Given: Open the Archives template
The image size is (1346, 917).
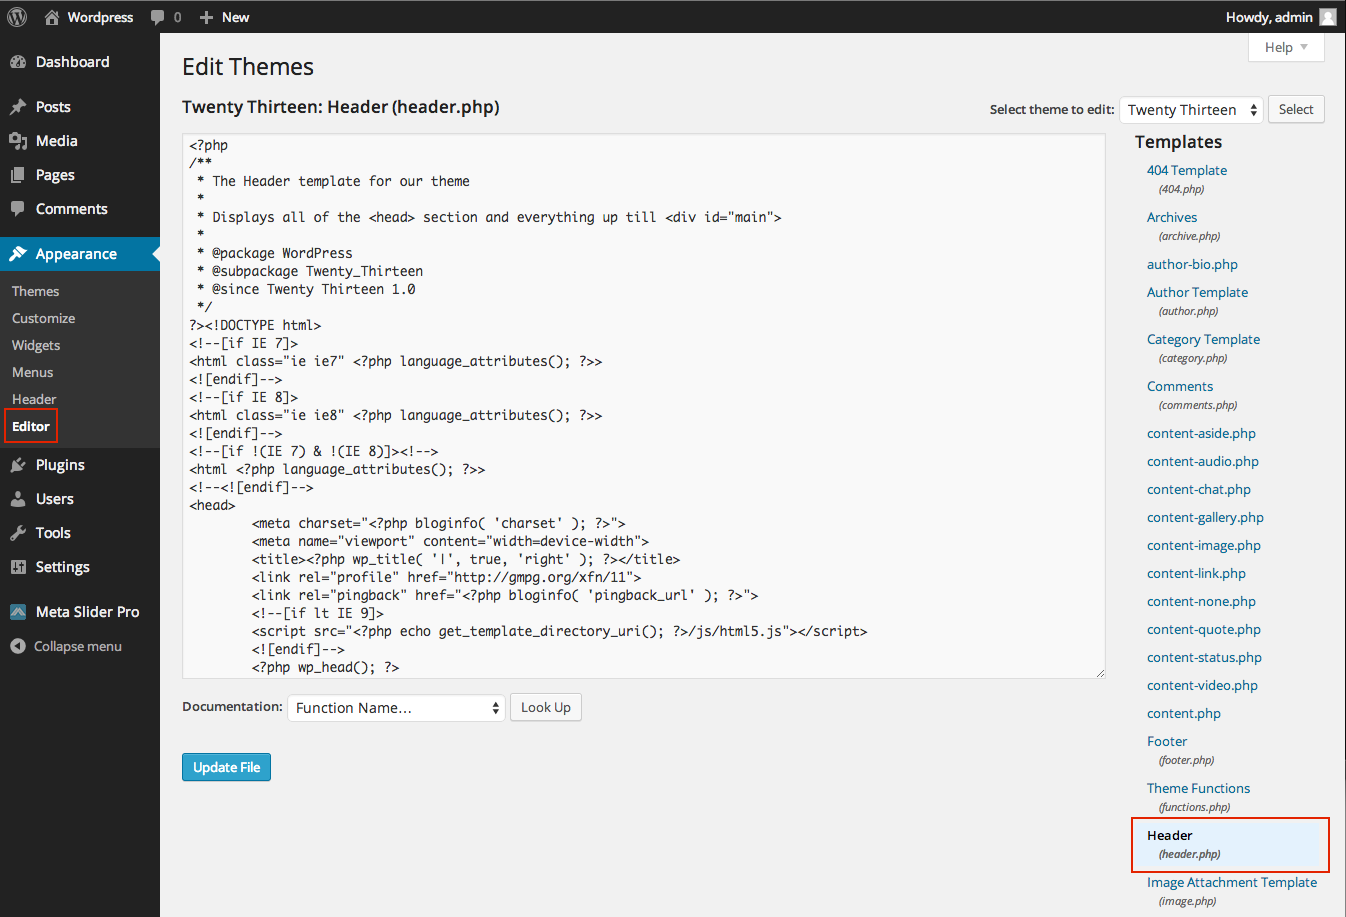Looking at the screenshot, I should click(x=1172, y=217).
